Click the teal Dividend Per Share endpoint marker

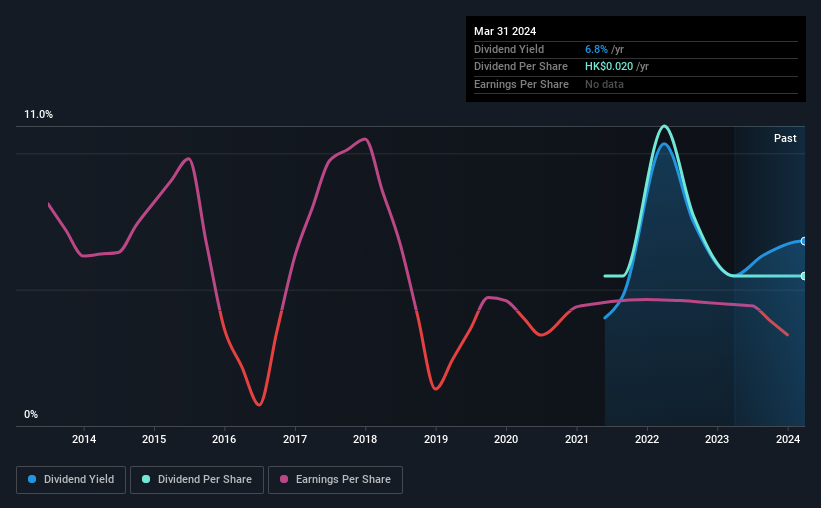tap(803, 276)
